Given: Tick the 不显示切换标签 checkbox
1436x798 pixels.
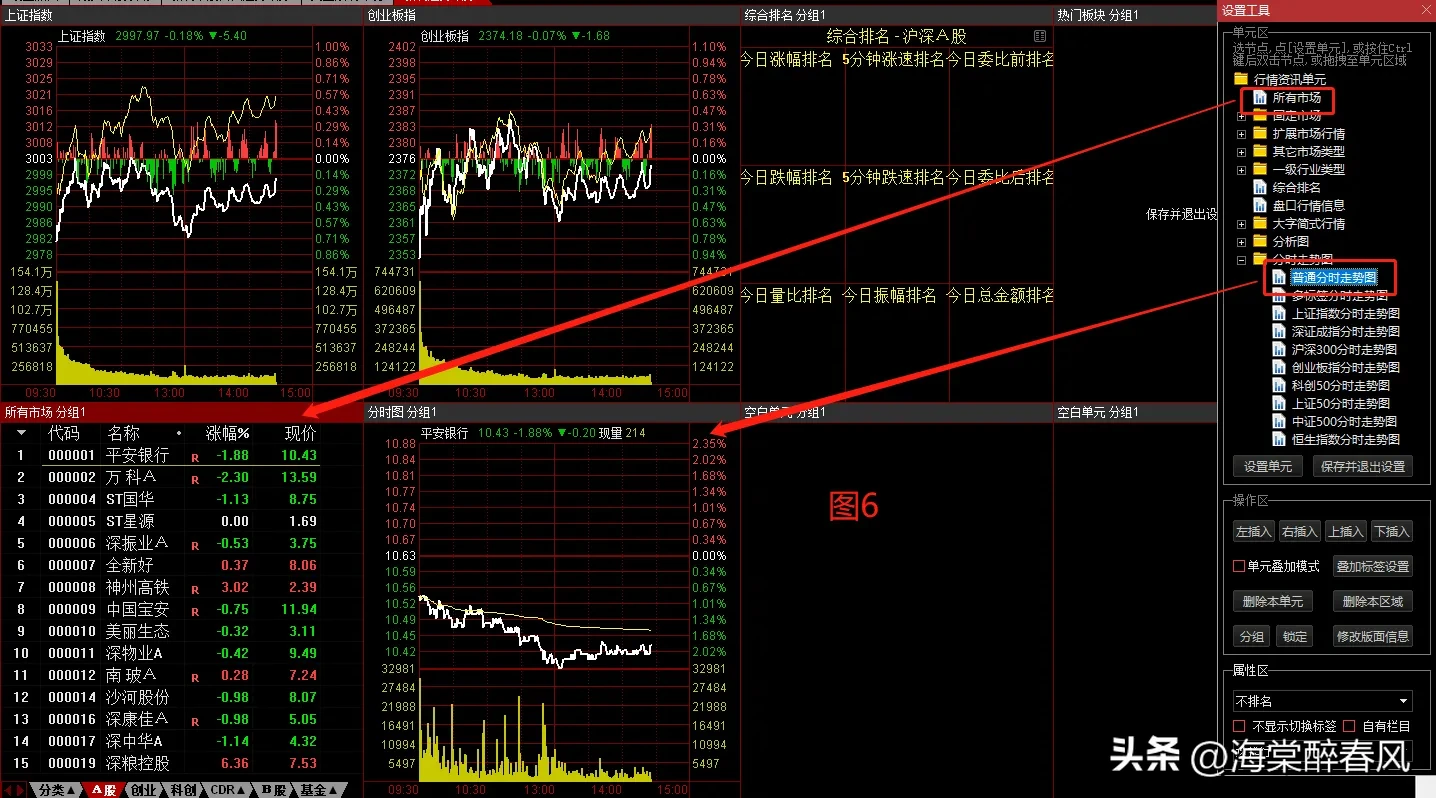Looking at the screenshot, I should tap(1239, 726).
